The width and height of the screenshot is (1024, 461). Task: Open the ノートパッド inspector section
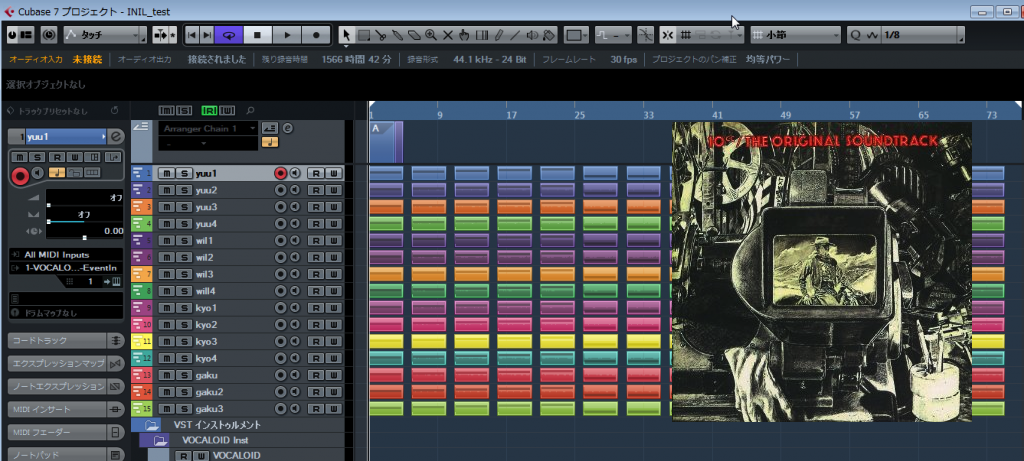point(66,454)
